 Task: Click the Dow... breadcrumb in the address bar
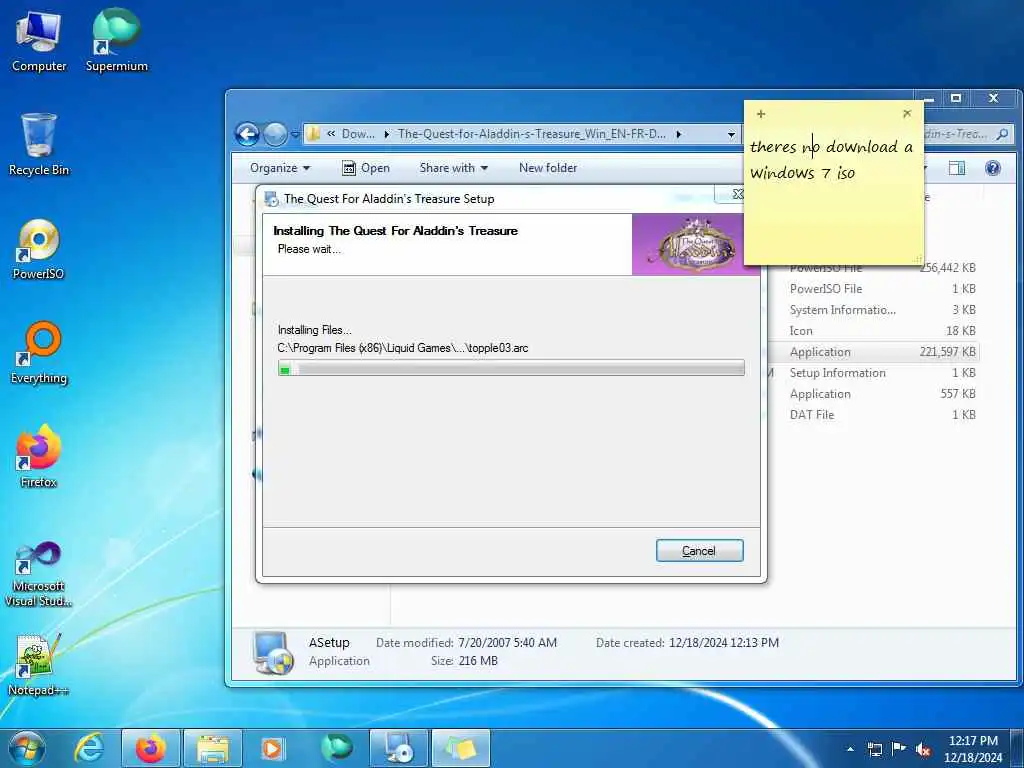coord(358,134)
